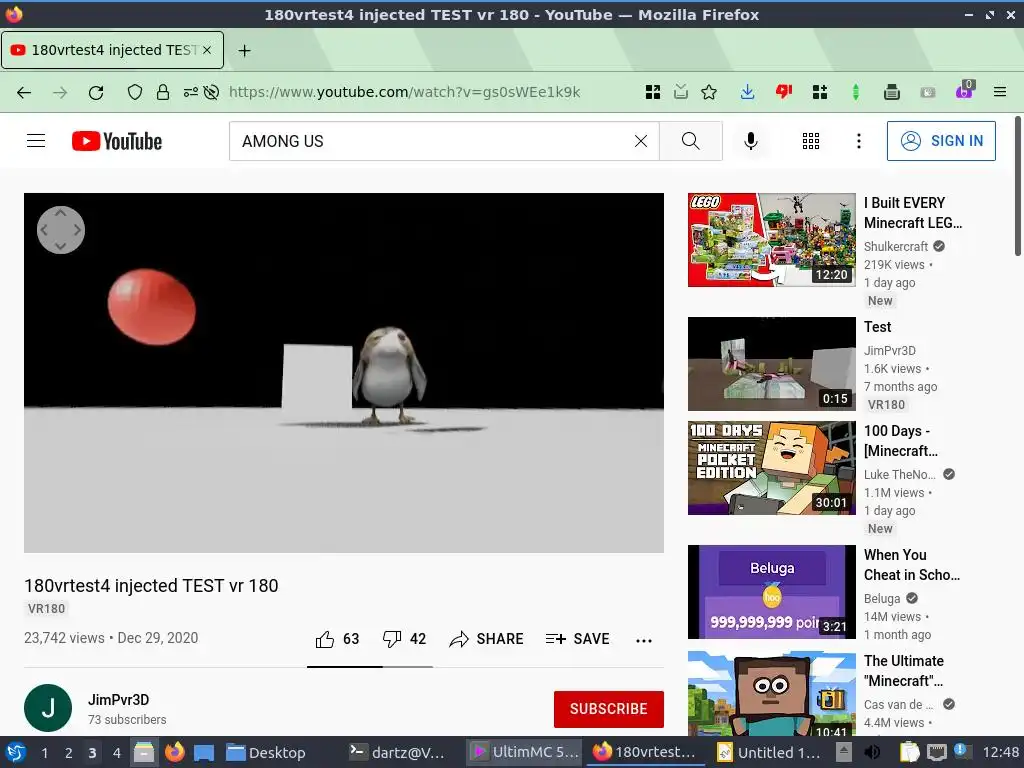Reload the current page
The height and width of the screenshot is (768, 1024).
[x=96, y=92]
